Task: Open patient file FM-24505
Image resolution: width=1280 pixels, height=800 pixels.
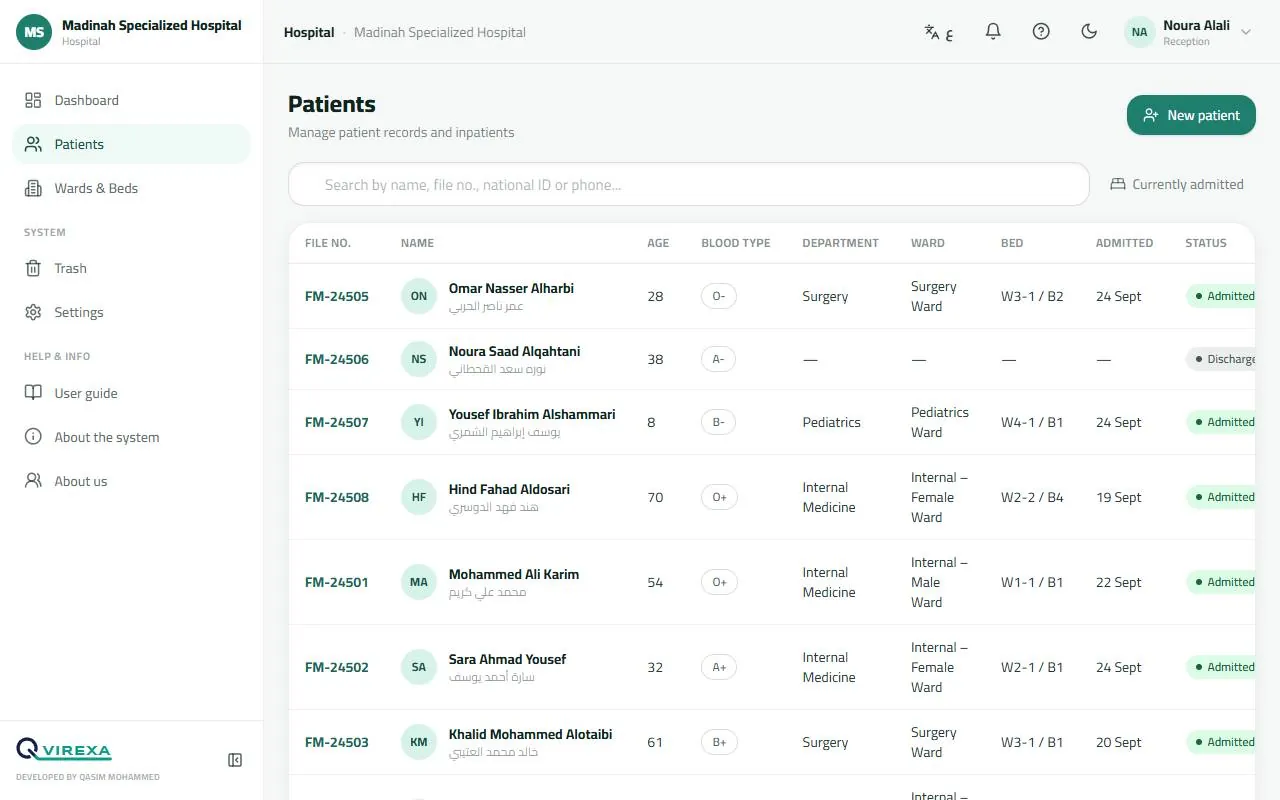Action: [337, 296]
